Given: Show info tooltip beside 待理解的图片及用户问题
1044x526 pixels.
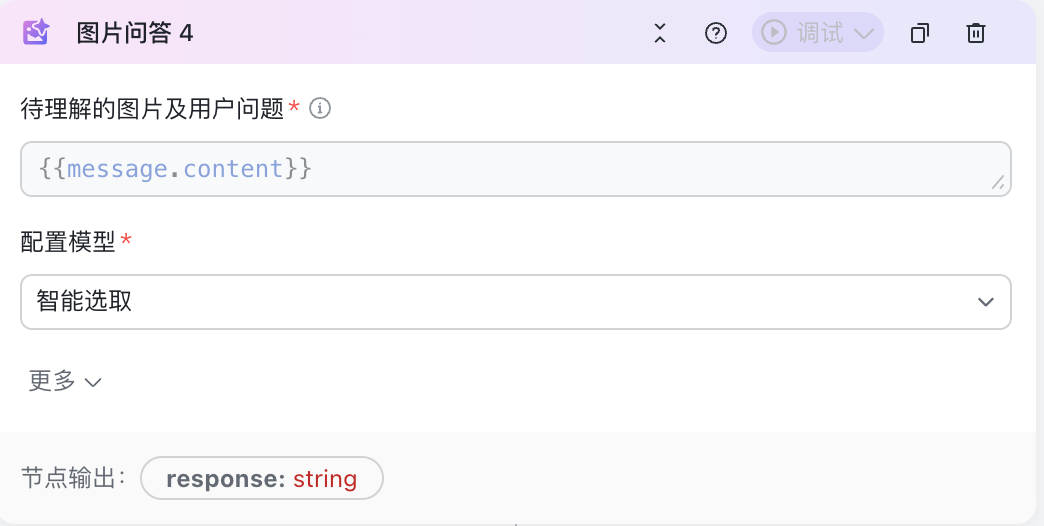Looking at the screenshot, I should tap(320, 108).
